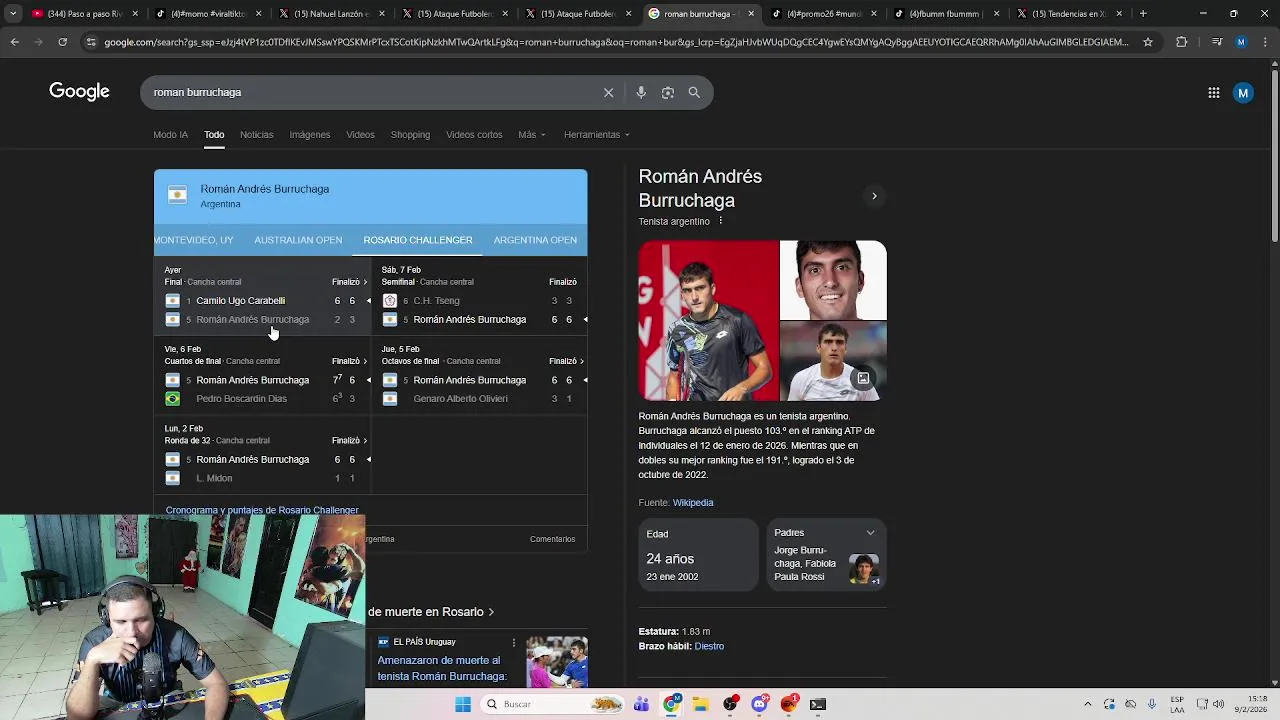Viewport: 1280px width, 720px height.
Task: Switch to the Paso a paso YouTube tab
Action: 84,14
